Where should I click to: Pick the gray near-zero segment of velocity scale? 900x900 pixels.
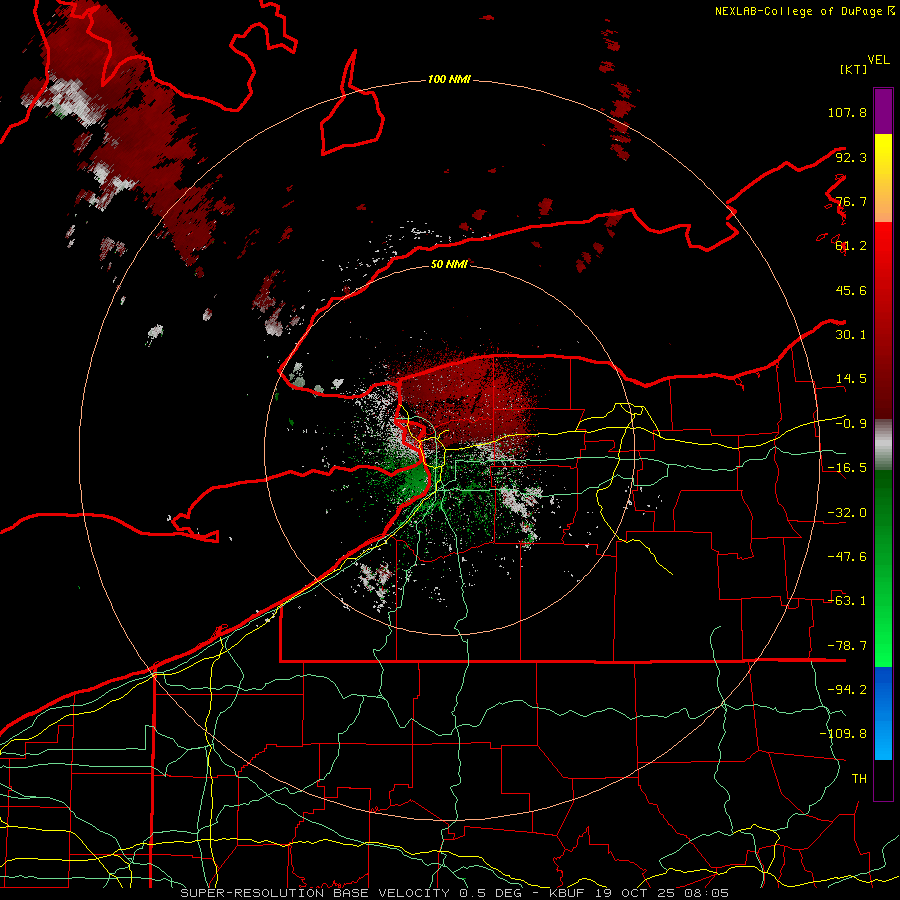point(883,445)
